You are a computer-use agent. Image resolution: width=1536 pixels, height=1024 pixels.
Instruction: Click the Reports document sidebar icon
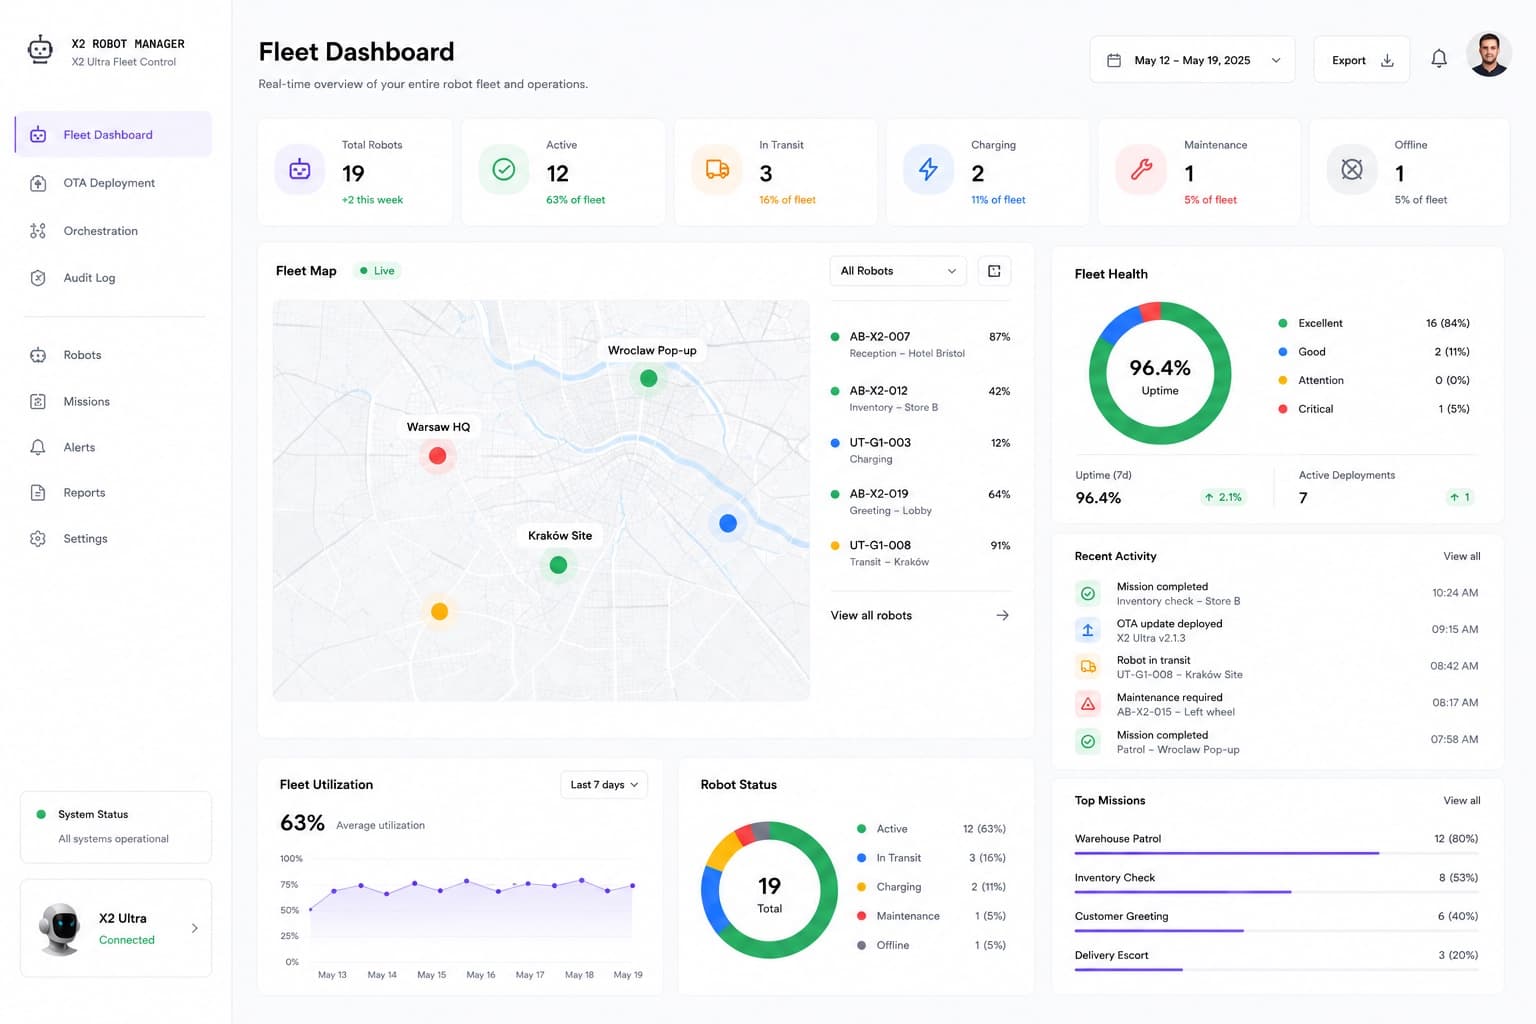point(38,493)
